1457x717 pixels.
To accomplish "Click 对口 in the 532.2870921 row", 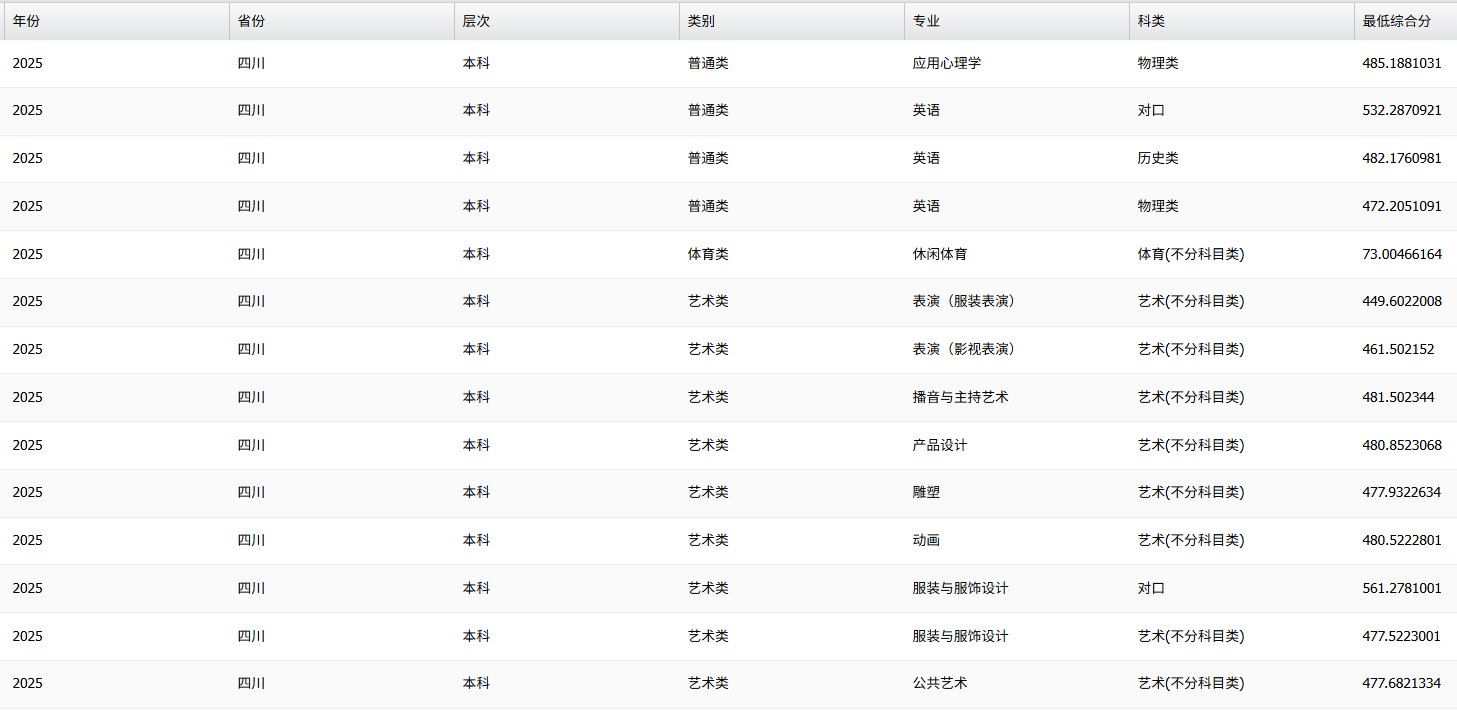I will 1151,110.
